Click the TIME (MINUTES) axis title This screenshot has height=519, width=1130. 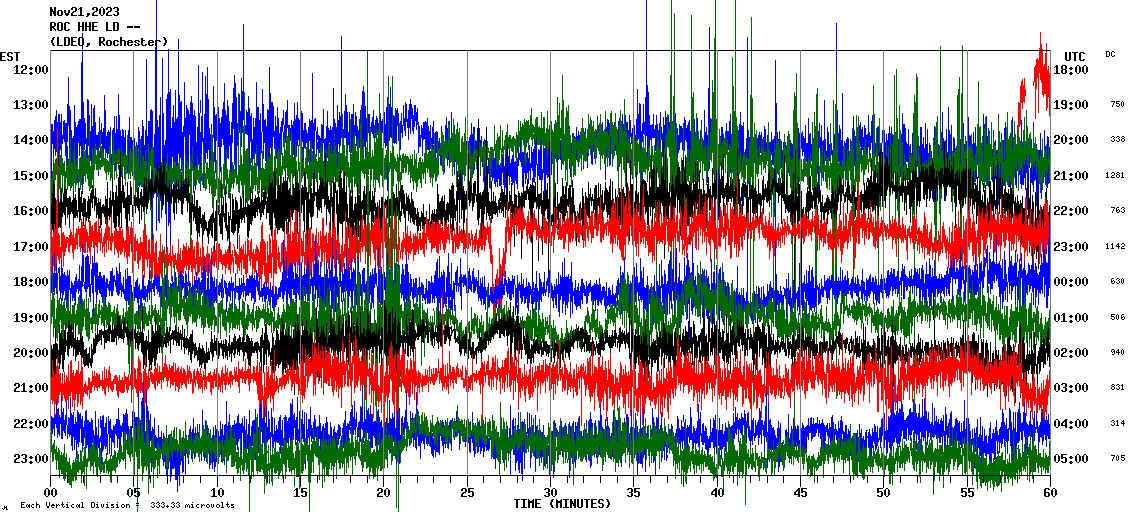pyautogui.click(x=562, y=504)
